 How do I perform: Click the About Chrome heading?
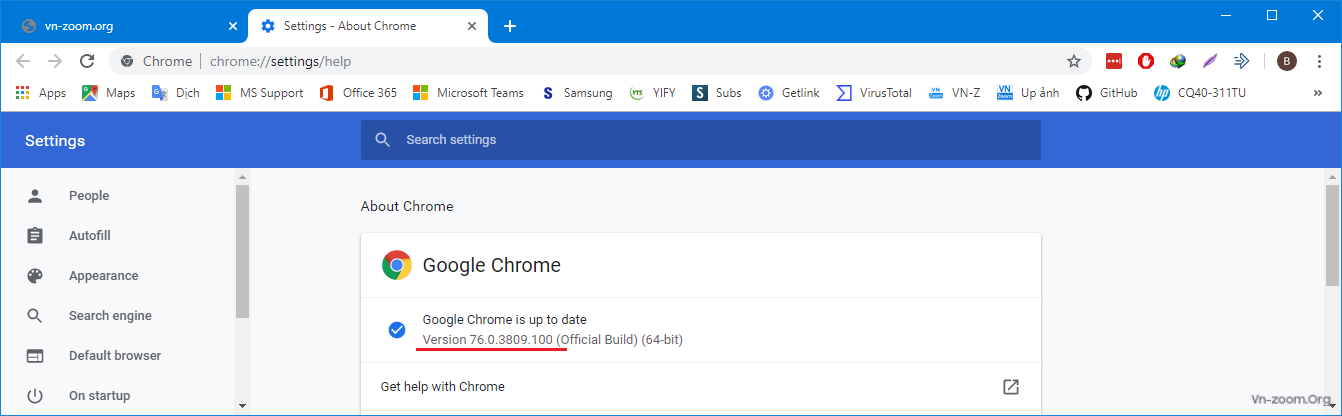click(407, 207)
